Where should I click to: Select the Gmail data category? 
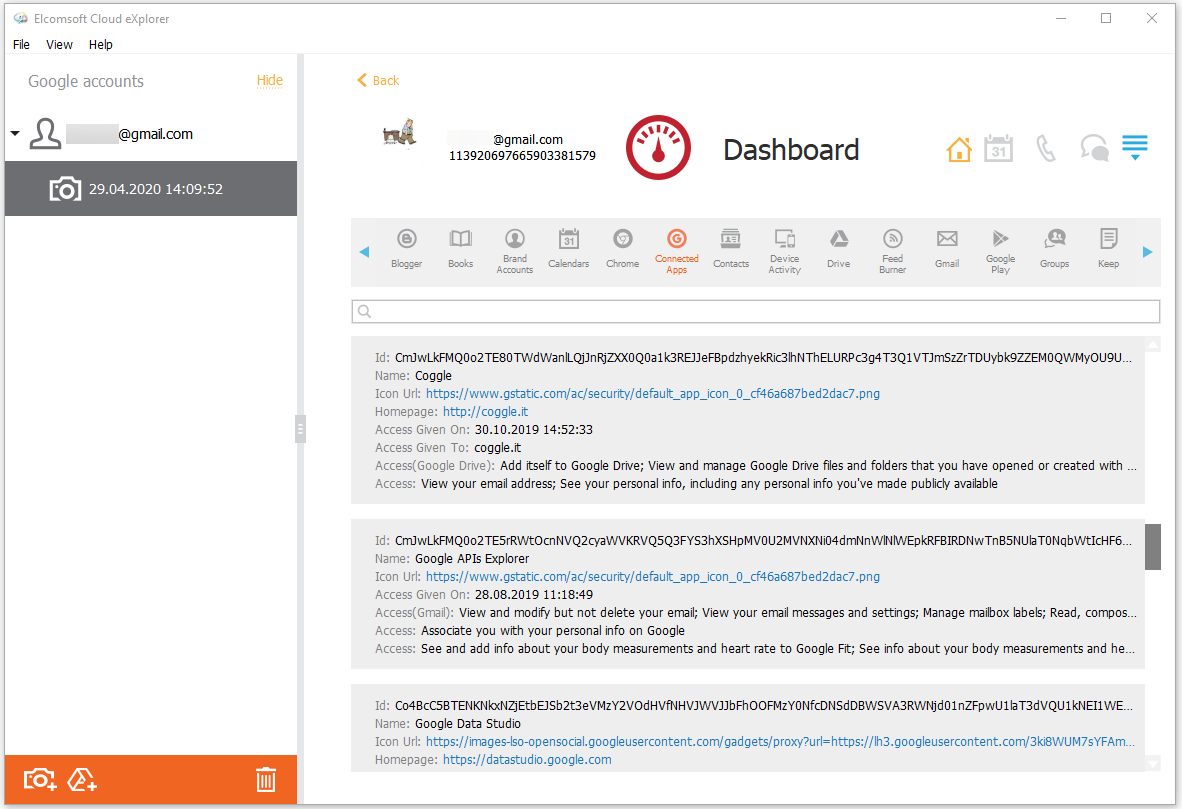[946, 250]
